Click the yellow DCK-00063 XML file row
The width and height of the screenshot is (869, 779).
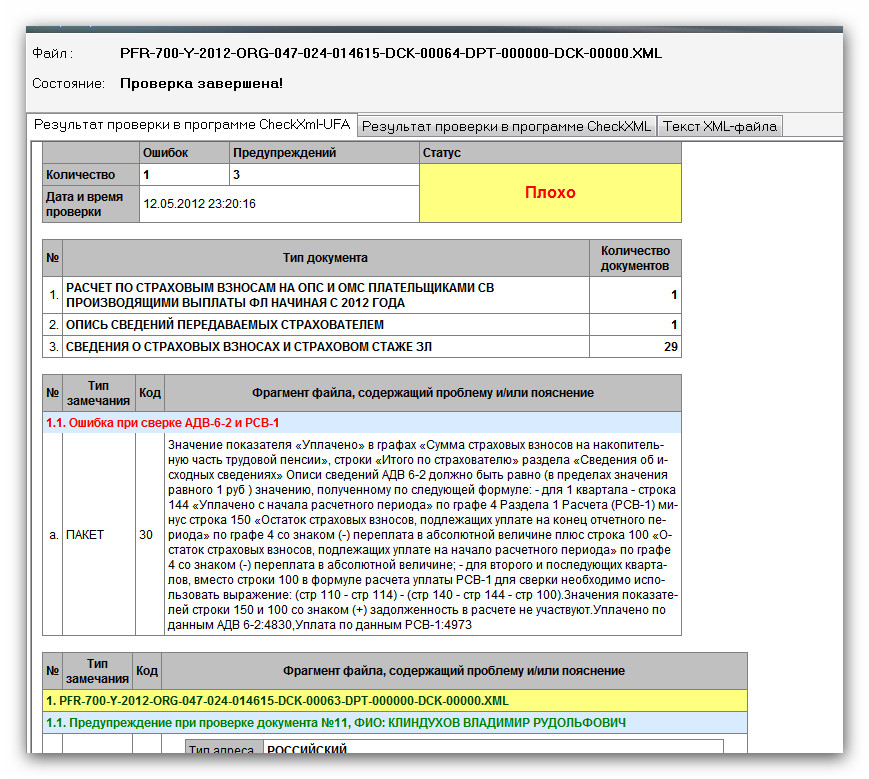click(x=395, y=701)
